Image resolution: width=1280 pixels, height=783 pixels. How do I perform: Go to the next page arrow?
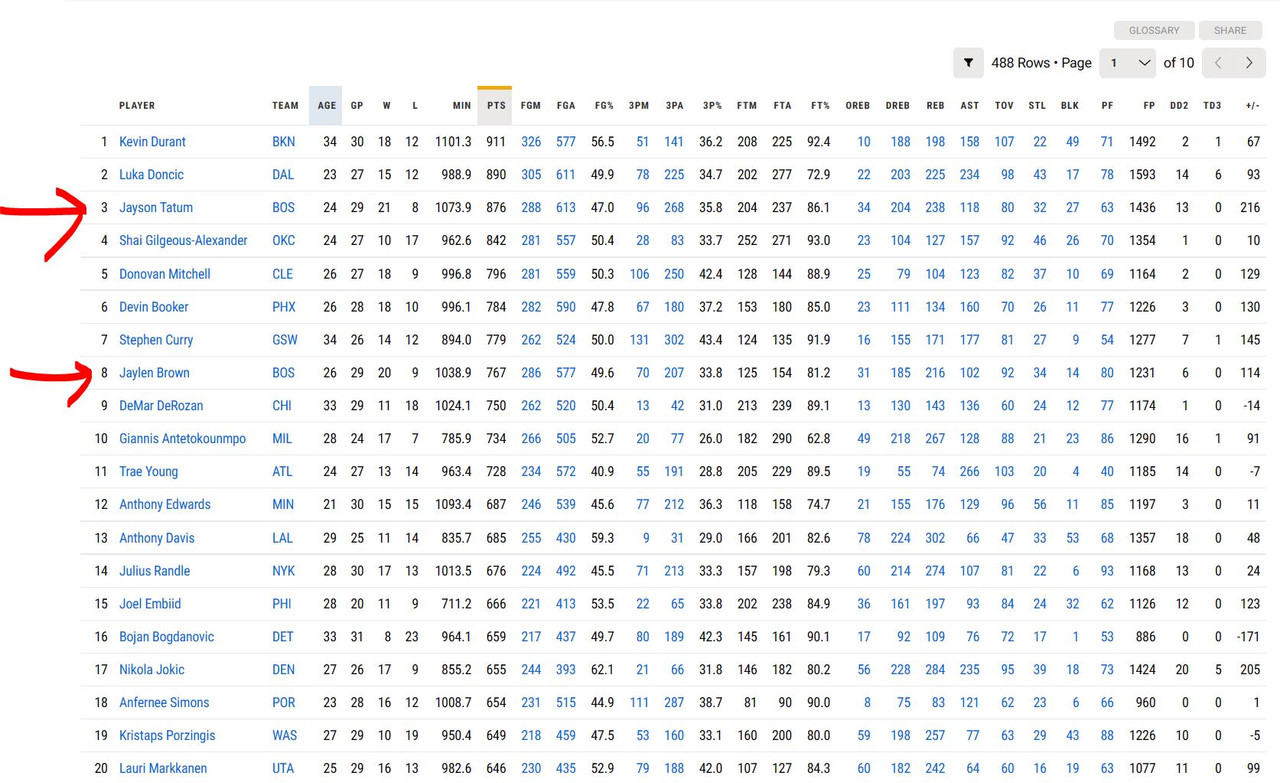tap(1249, 63)
